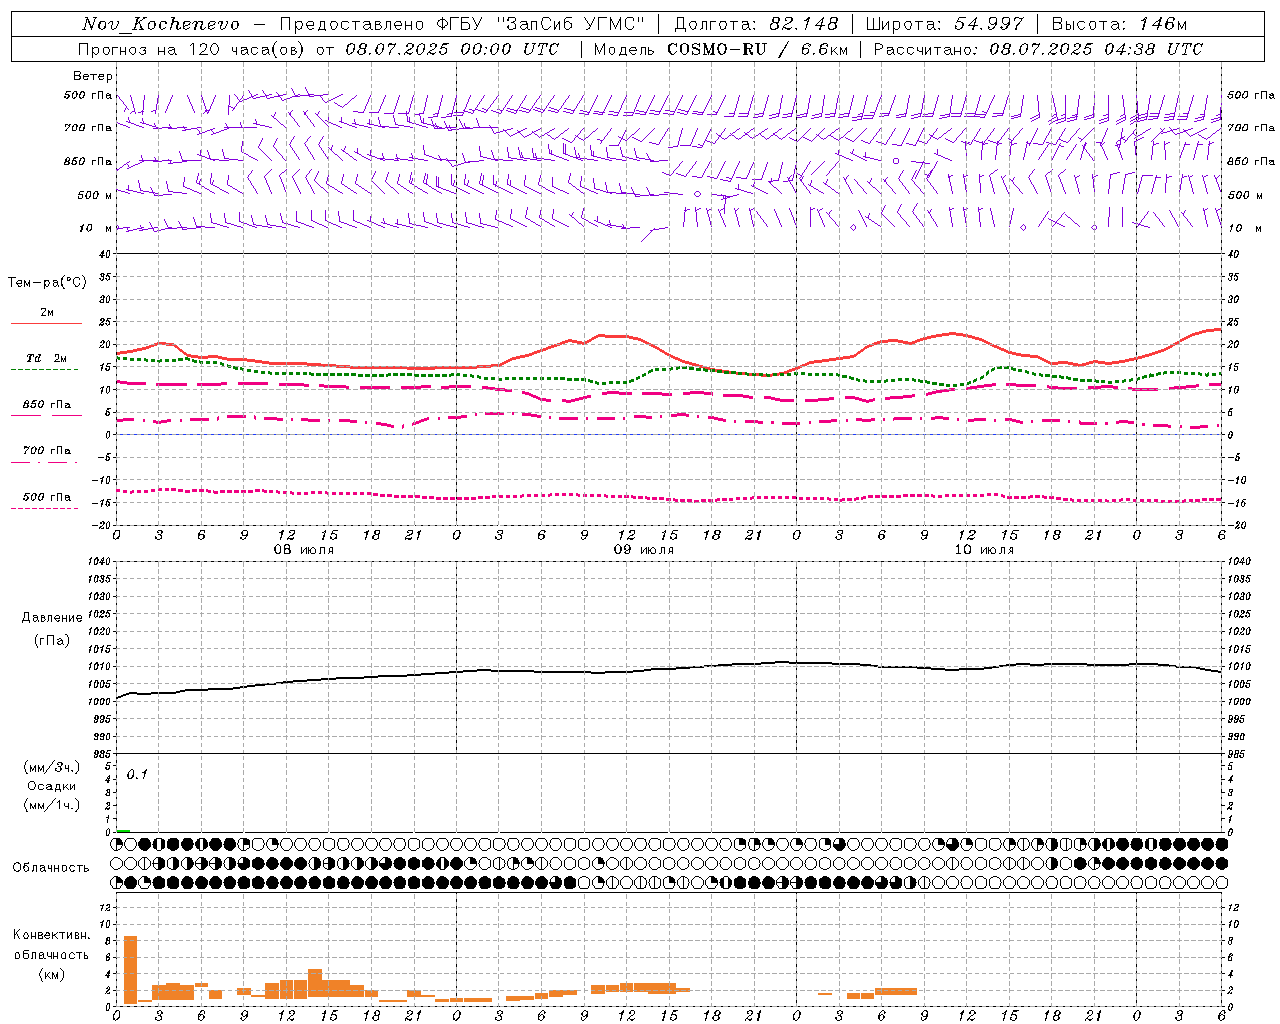Click the Td 2м dew point legend entry
The image size is (1280, 1024).
46,358
